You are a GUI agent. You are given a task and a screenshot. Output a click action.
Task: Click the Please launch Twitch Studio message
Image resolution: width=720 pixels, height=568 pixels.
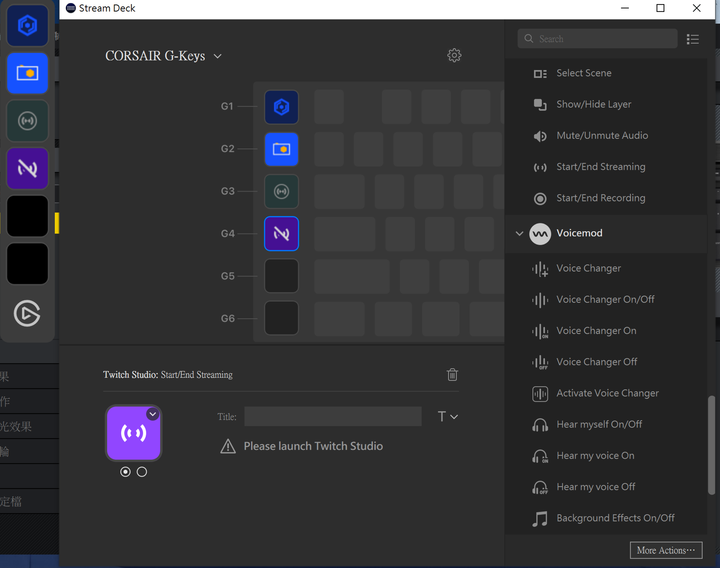click(x=313, y=446)
